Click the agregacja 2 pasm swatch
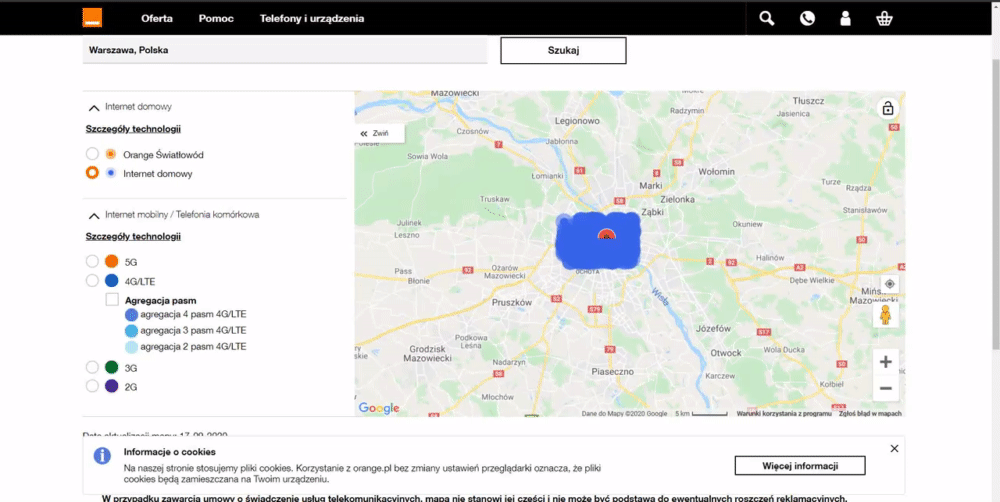Screen dimensions: 1000x502 point(131,347)
